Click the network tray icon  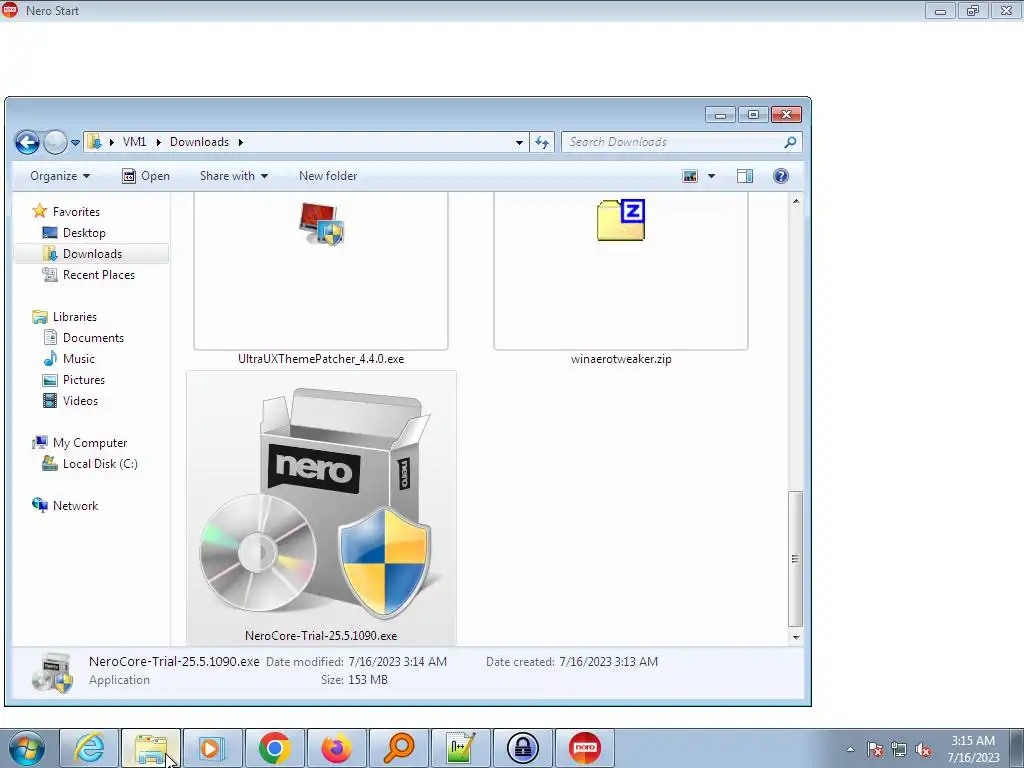(899, 749)
